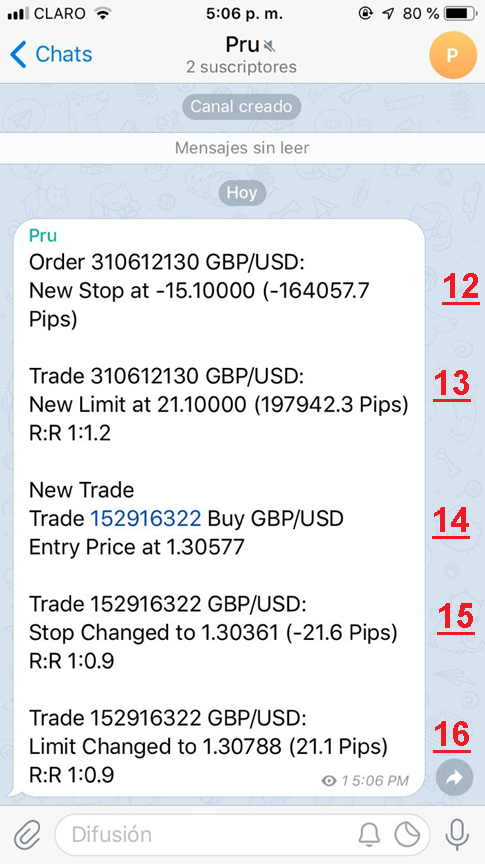Tap the back chevron arrow
This screenshot has width=485, height=864.
[x=18, y=55]
